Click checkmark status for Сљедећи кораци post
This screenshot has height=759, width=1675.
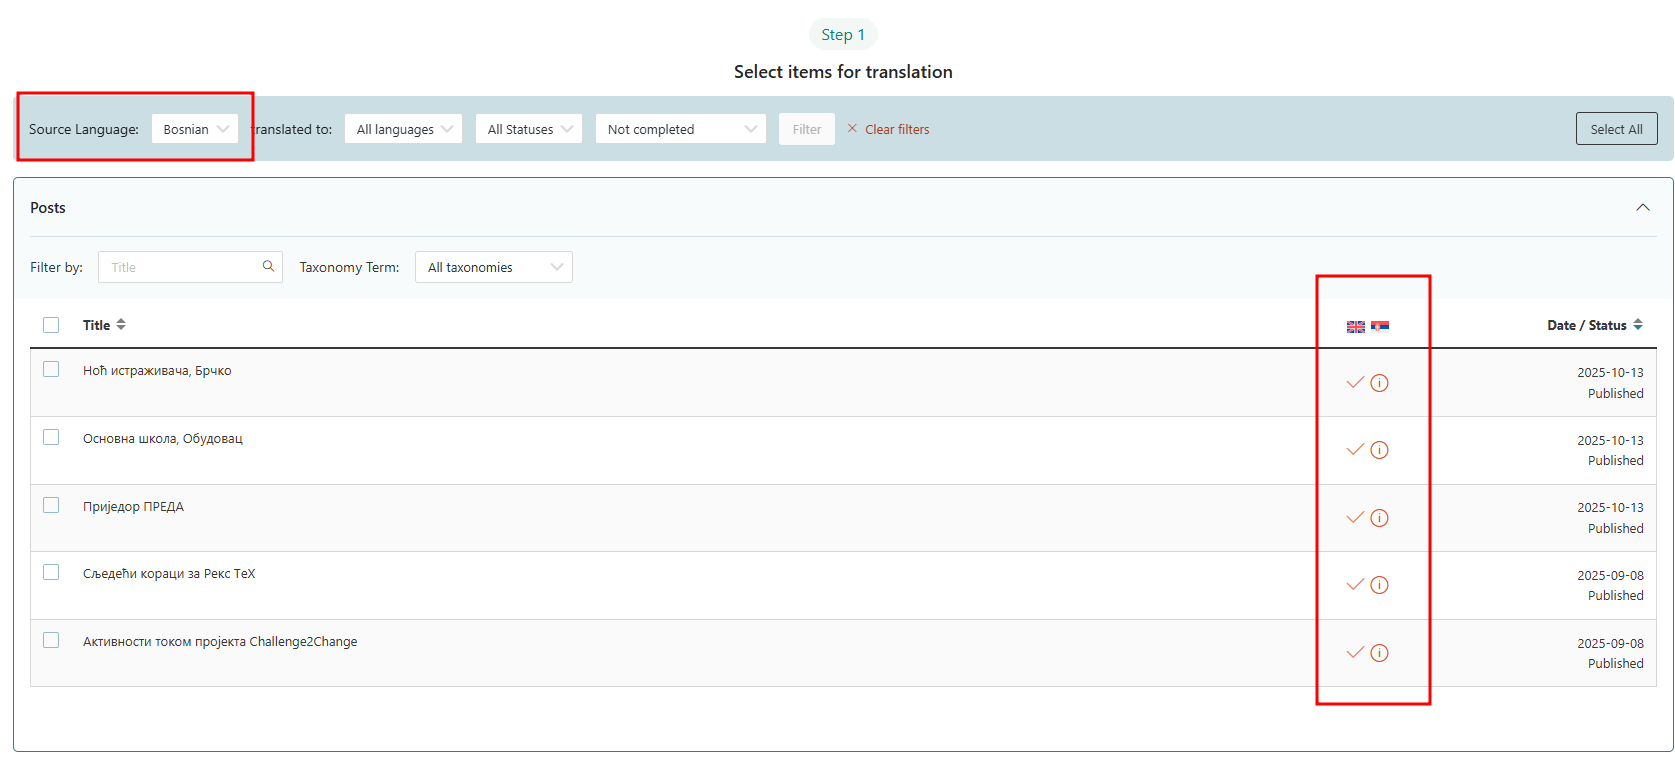point(1355,585)
